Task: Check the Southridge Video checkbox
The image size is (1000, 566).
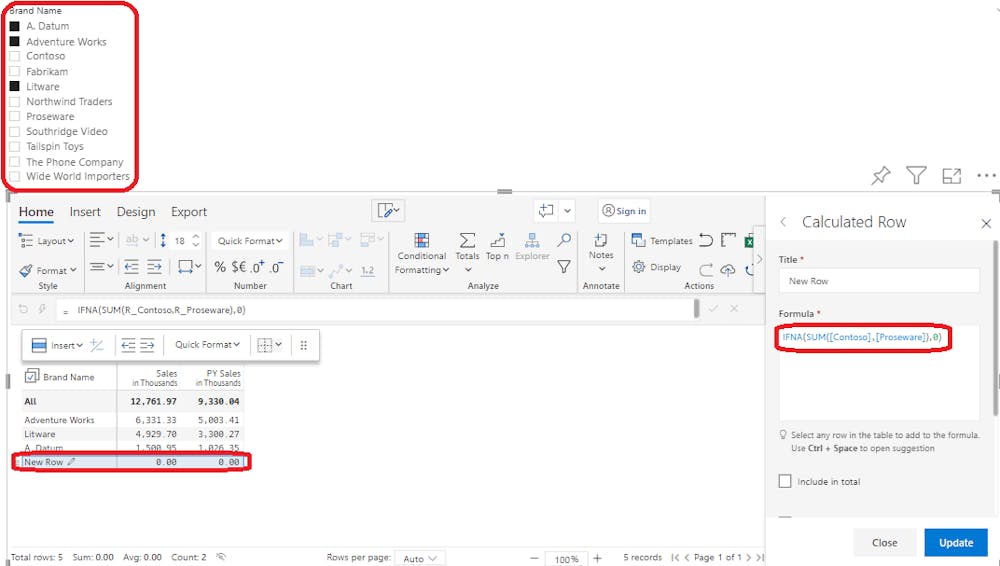Action: 15,131
